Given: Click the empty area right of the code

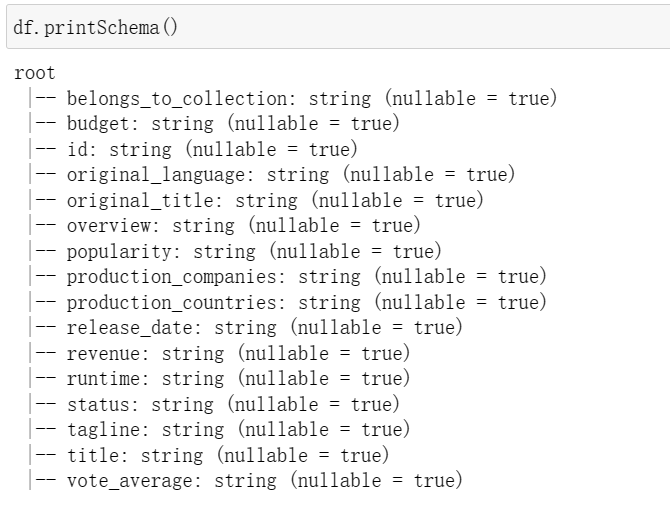Looking at the screenshot, I should pyautogui.click(x=423, y=27).
